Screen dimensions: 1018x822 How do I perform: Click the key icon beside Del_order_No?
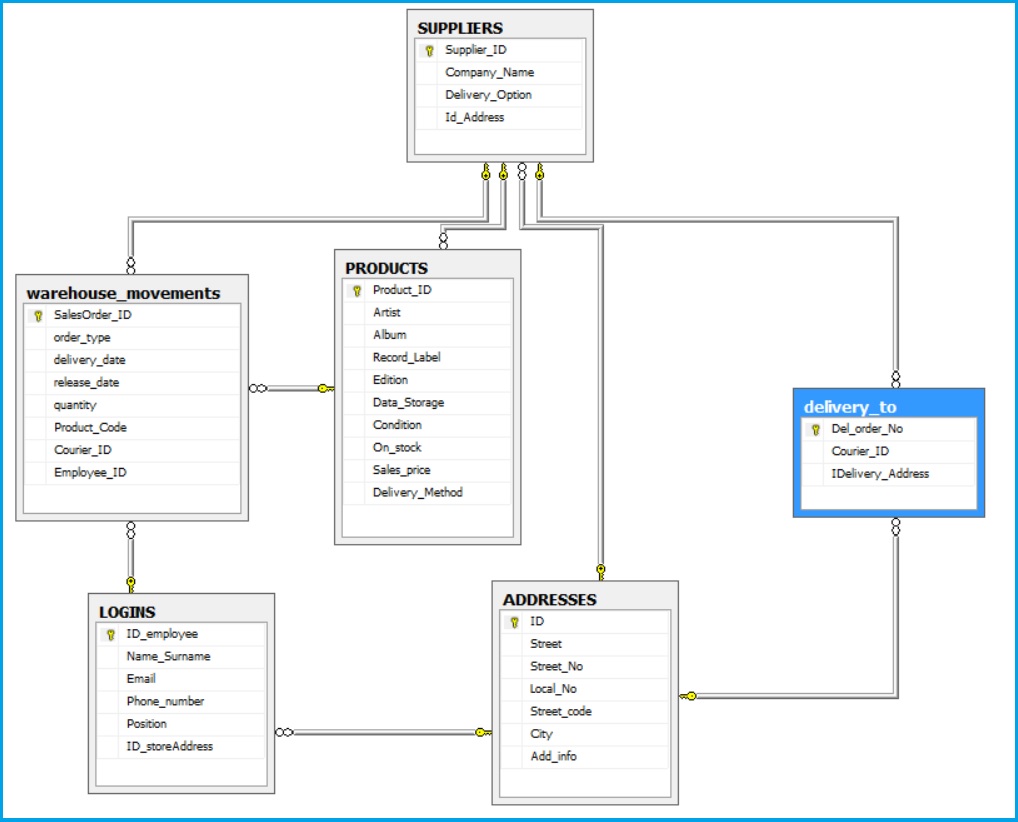[816, 429]
